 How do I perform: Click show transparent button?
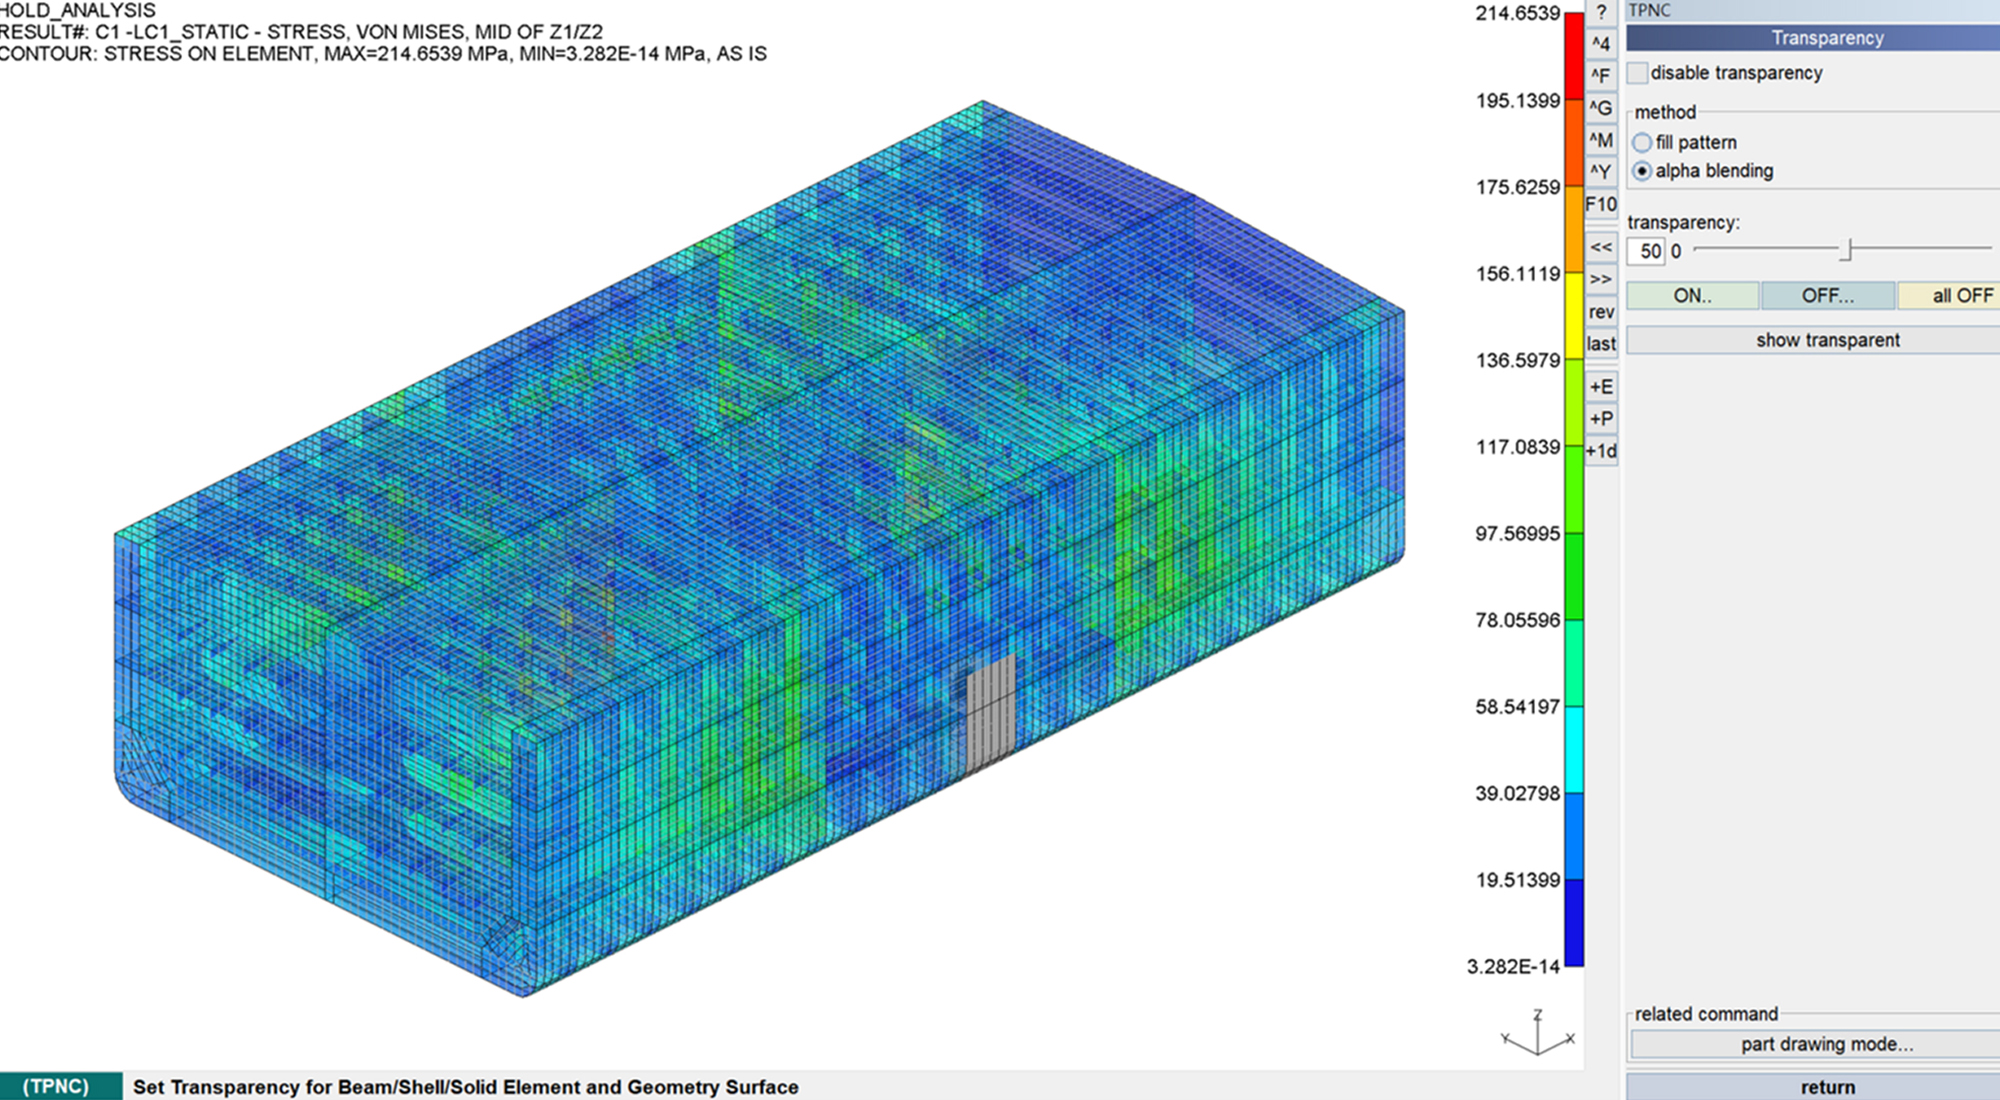(x=1826, y=340)
